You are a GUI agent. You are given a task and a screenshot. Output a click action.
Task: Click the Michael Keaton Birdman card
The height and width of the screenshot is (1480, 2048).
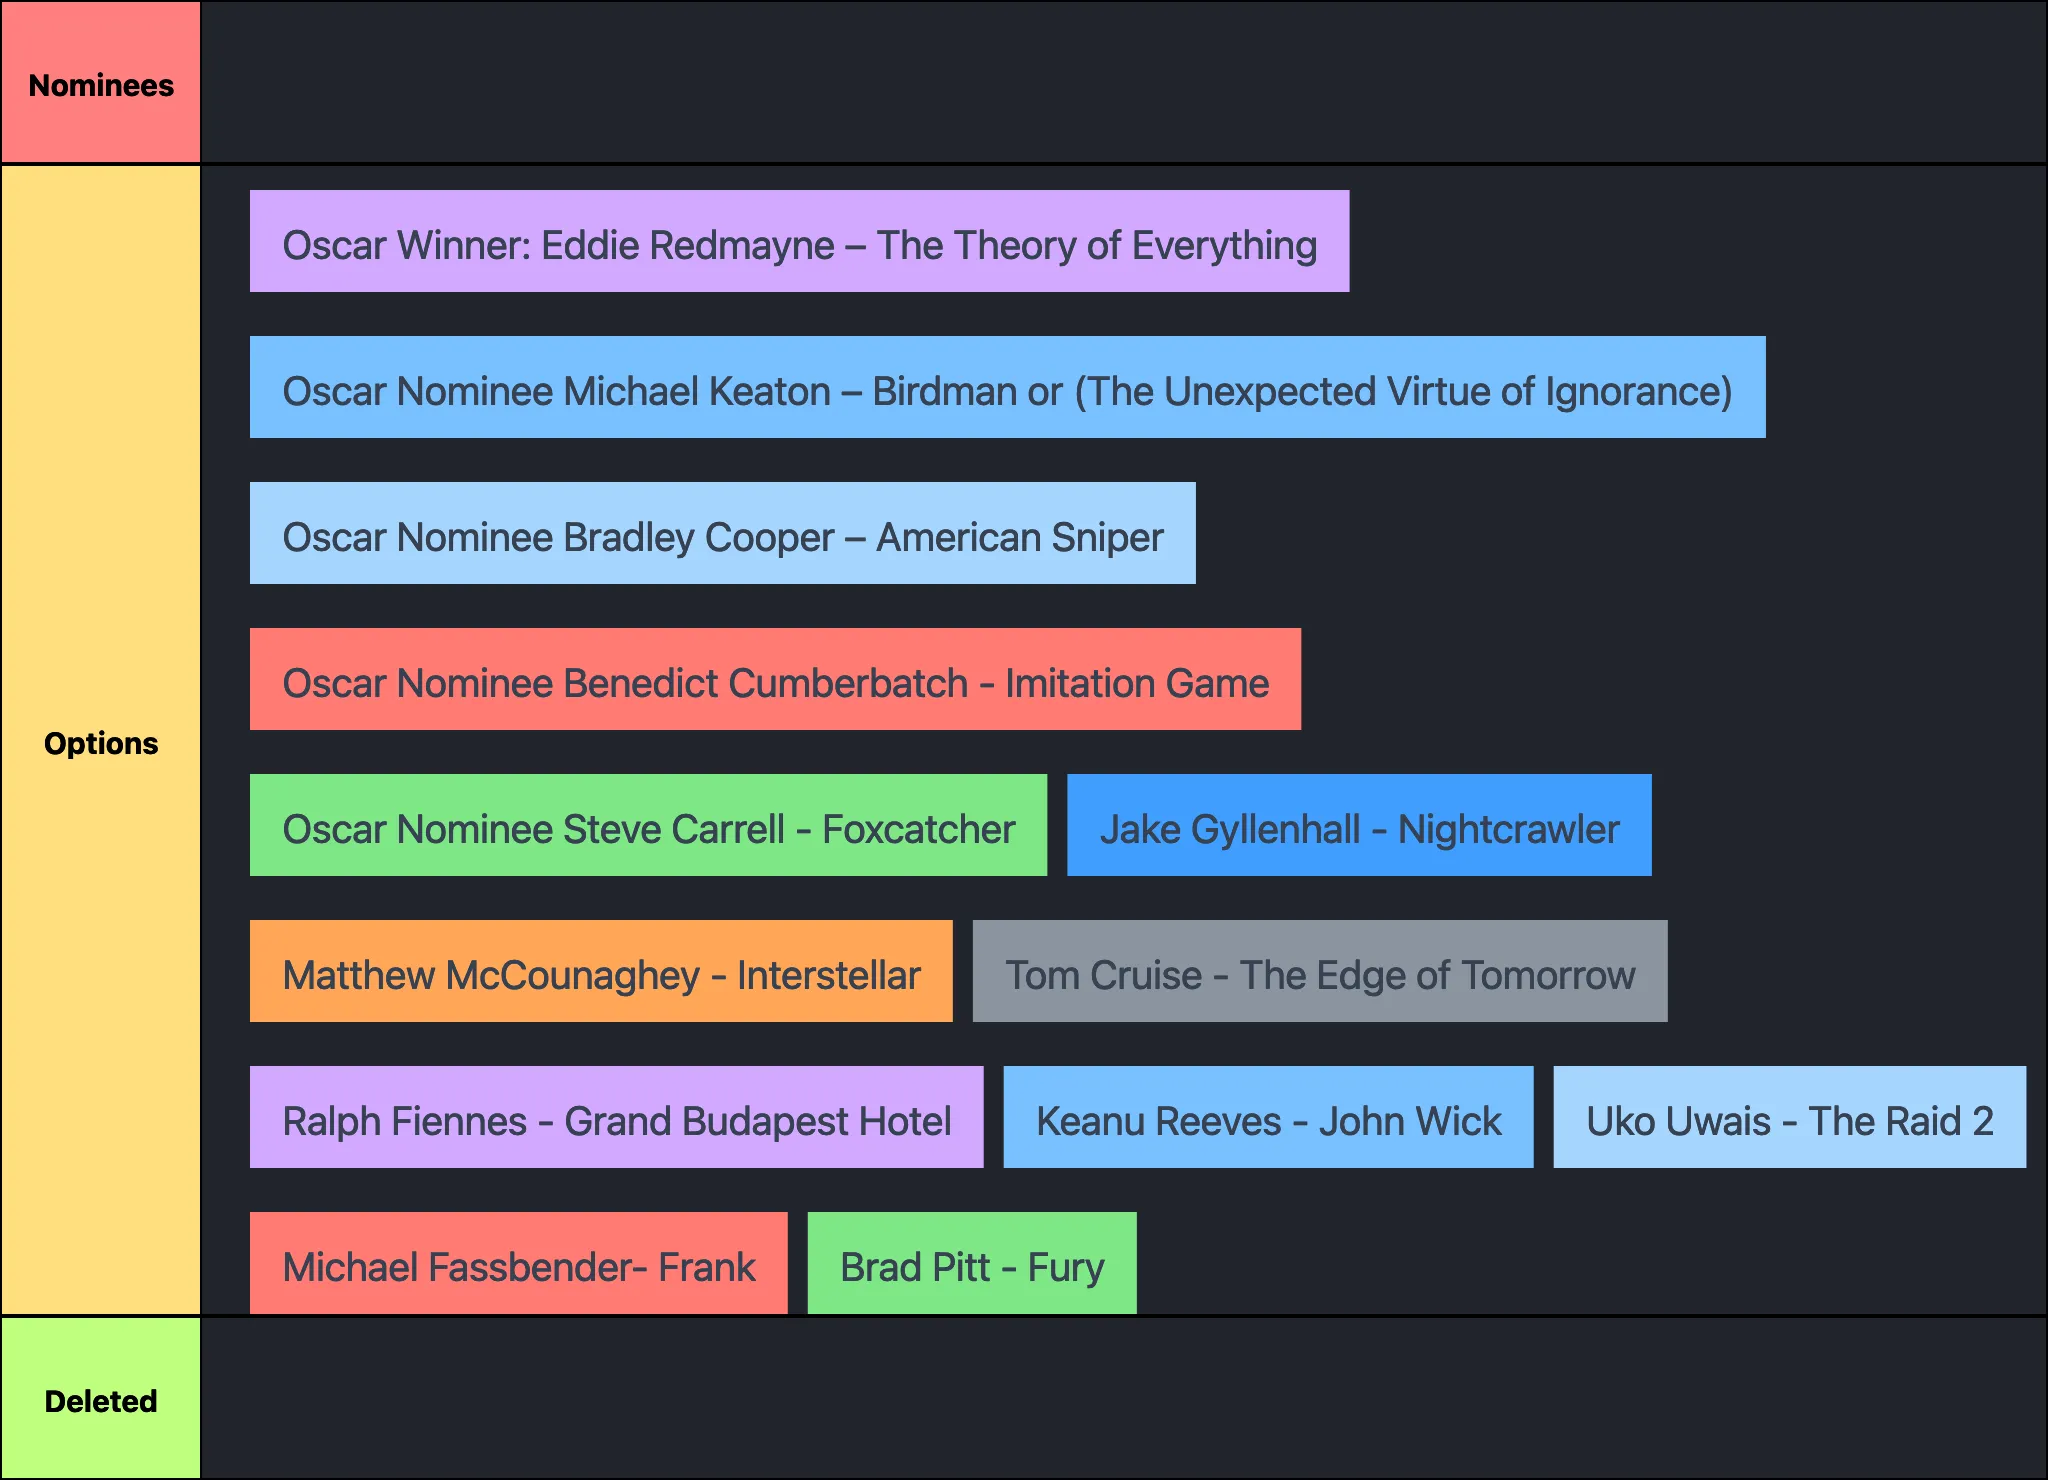pos(1007,388)
